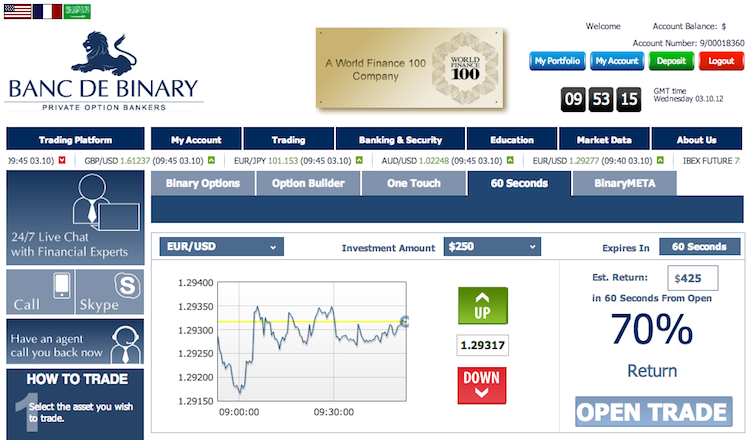Viewport: 750px width, 440px height.
Task: Click the 60 Seconds expiry field
Action: point(699,247)
